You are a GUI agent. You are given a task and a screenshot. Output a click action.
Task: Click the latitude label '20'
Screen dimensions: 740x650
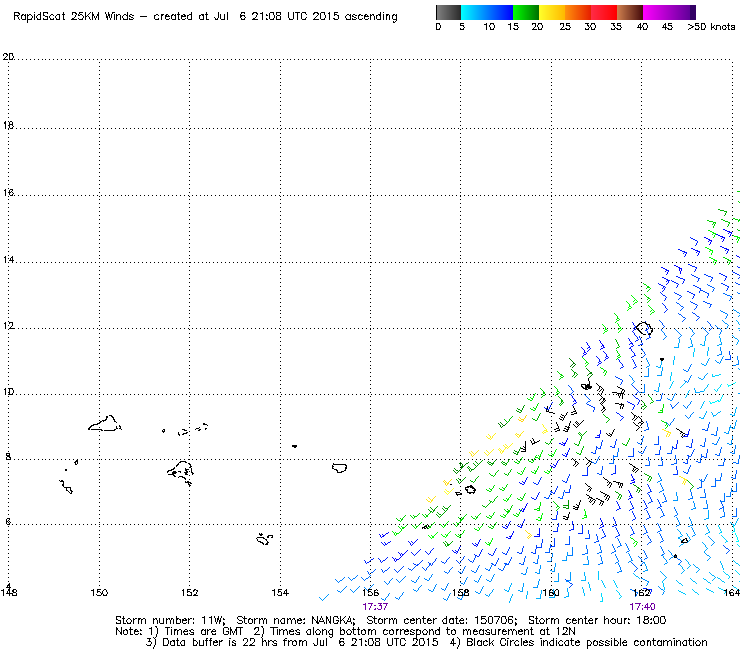coord(8,57)
